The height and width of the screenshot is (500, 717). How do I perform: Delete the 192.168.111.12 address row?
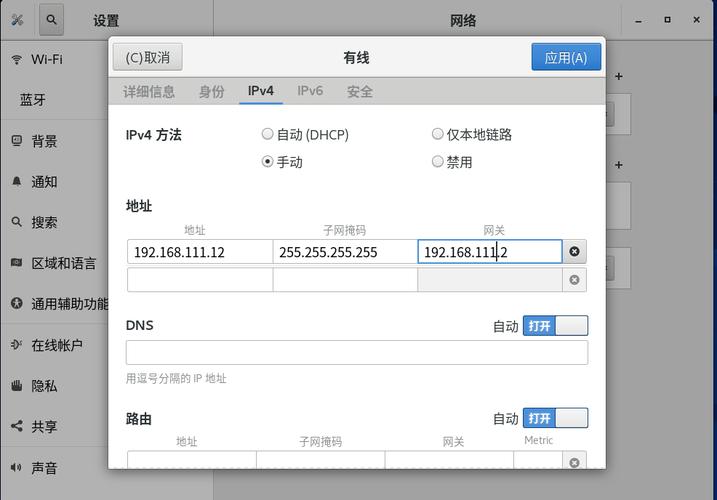(574, 251)
